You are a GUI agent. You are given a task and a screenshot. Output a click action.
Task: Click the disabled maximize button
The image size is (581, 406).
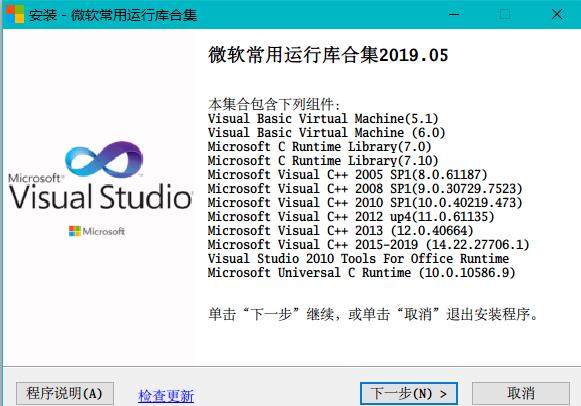pos(505,14)
